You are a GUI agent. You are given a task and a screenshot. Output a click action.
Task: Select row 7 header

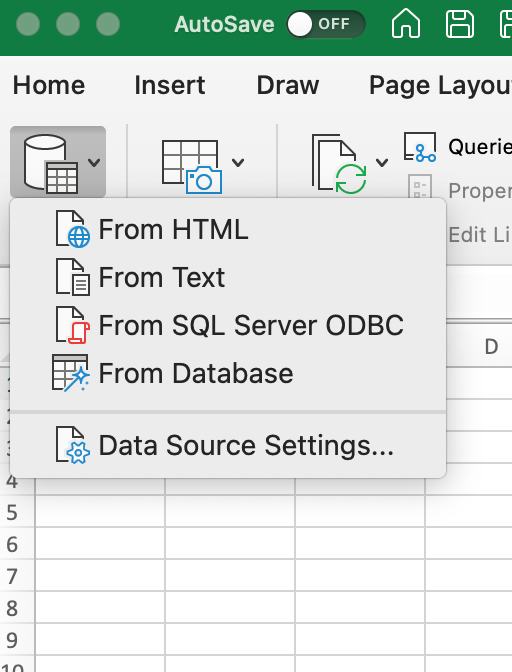17,575
